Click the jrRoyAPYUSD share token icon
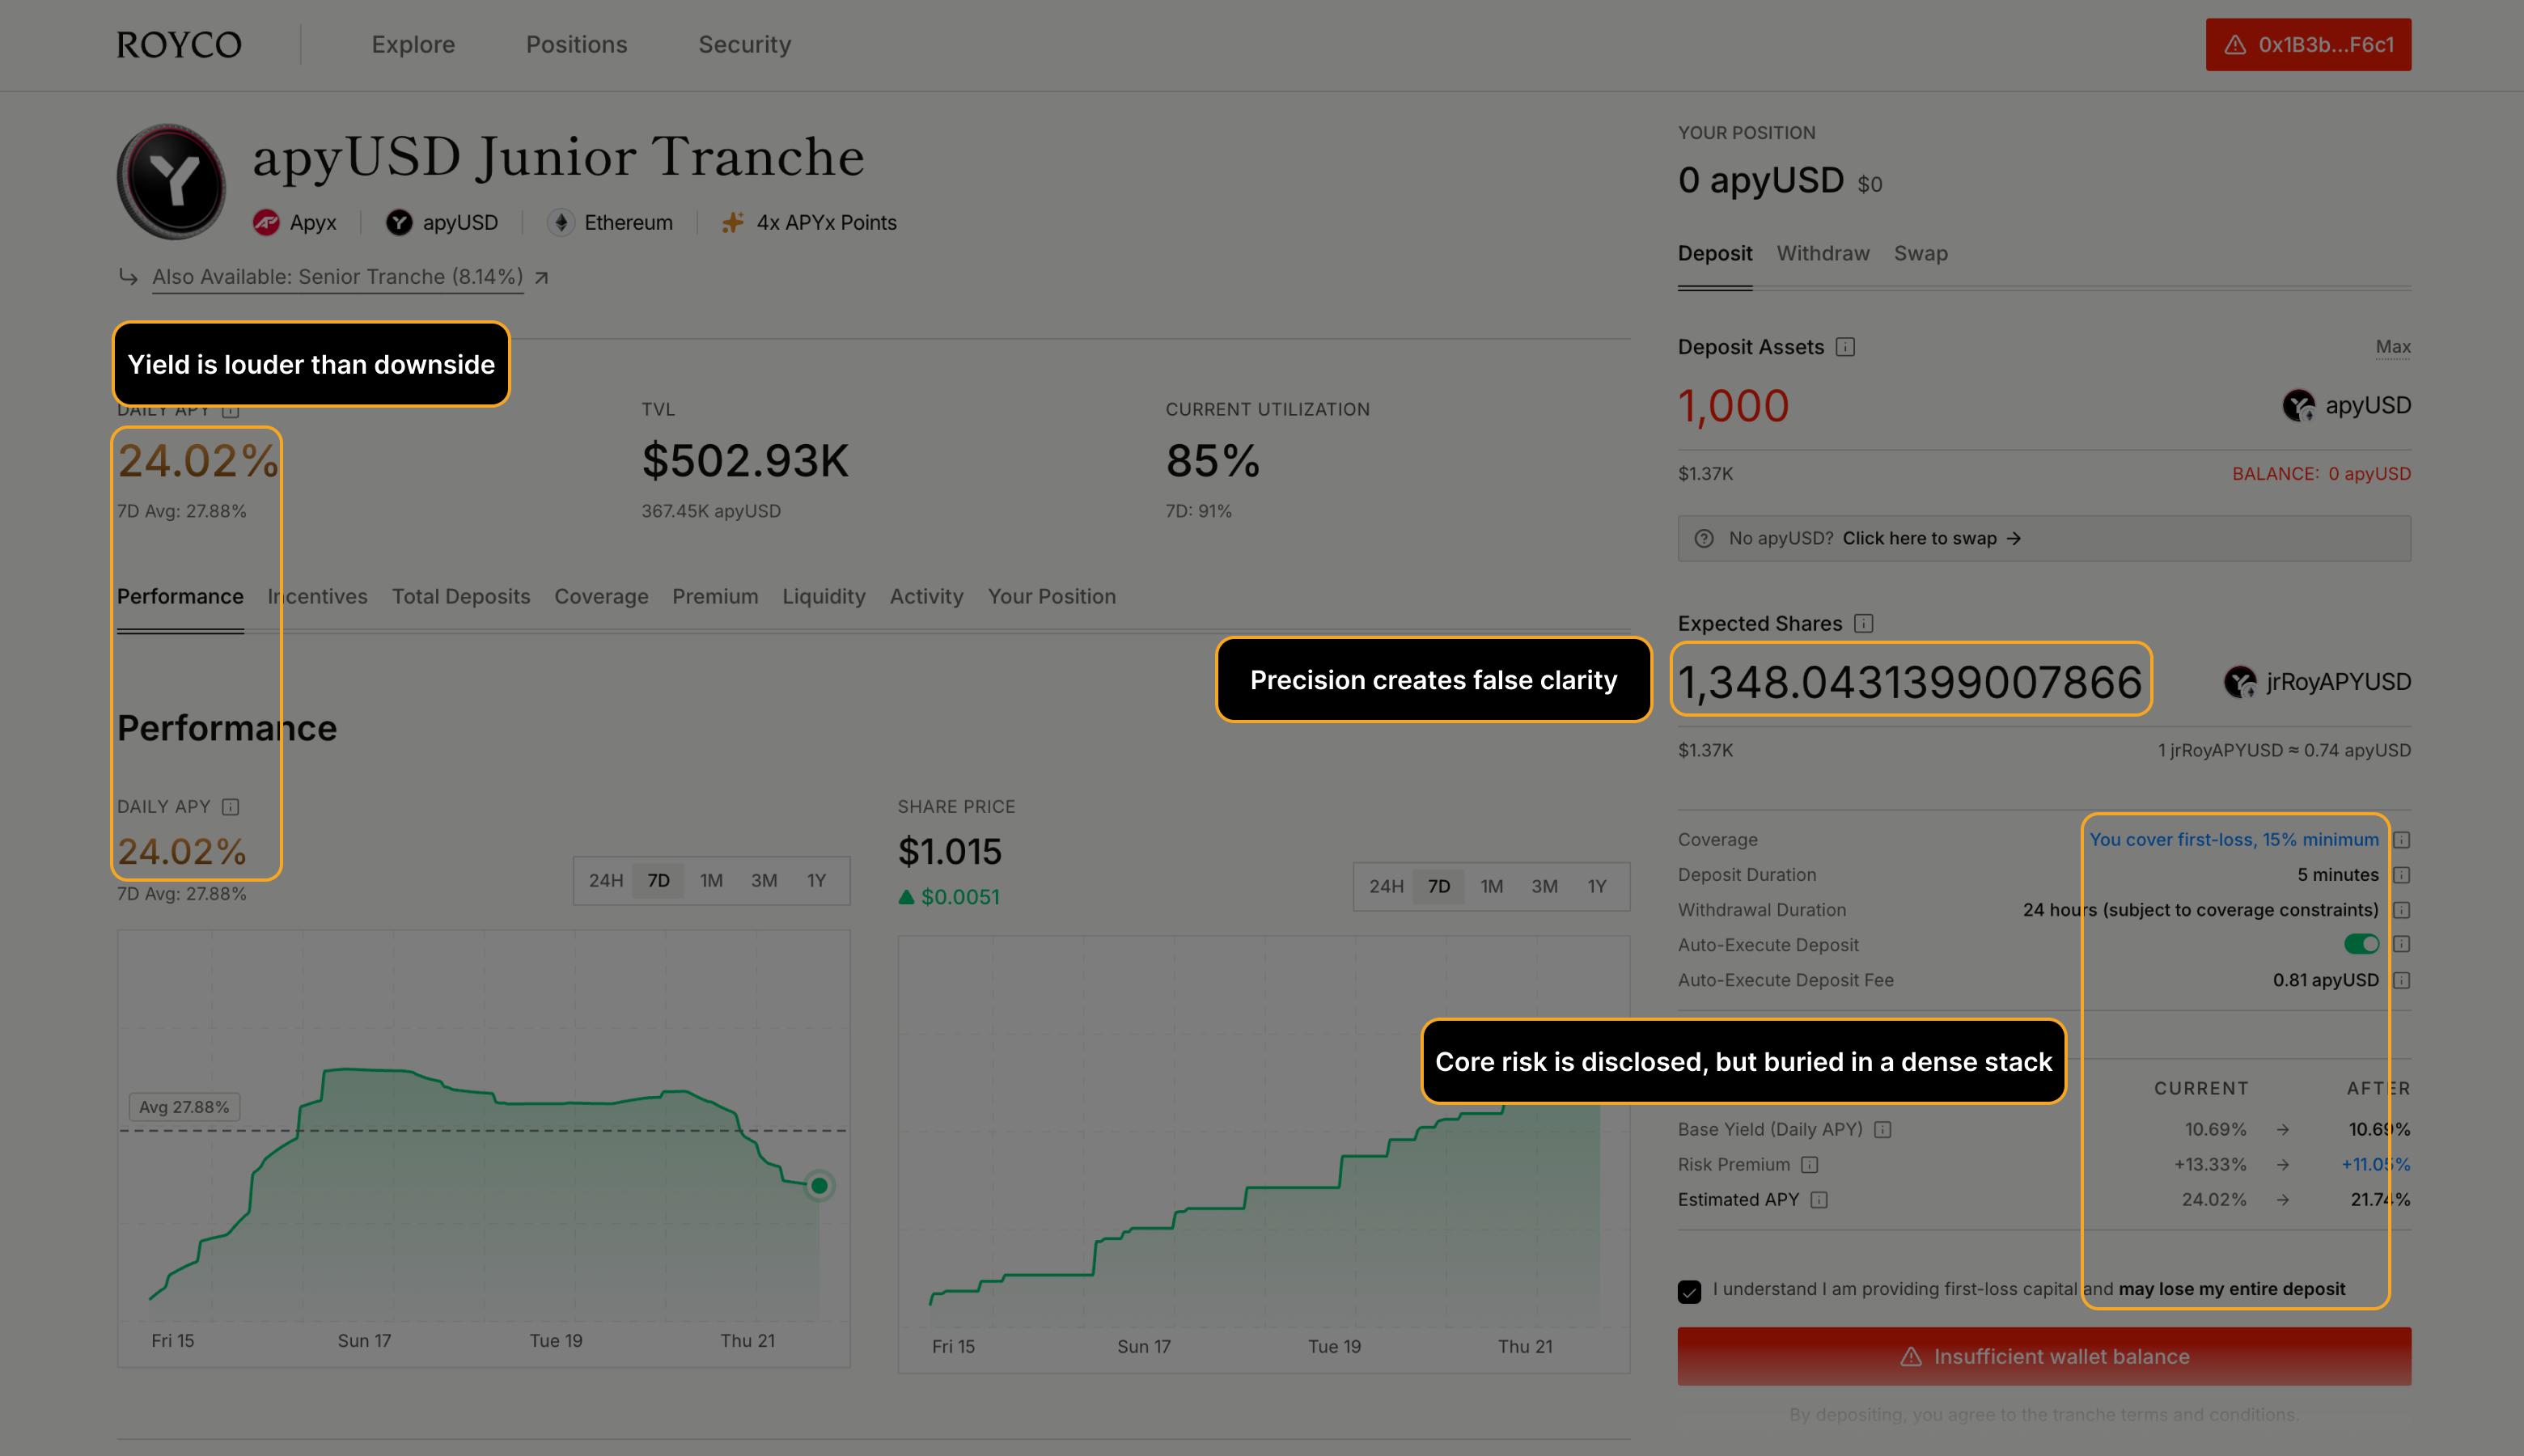 (2240, 683)
